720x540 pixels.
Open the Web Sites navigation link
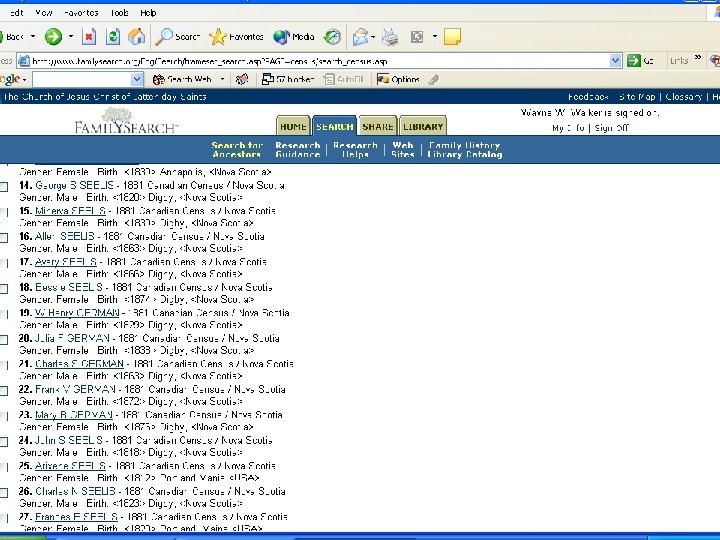click(403, 150)
